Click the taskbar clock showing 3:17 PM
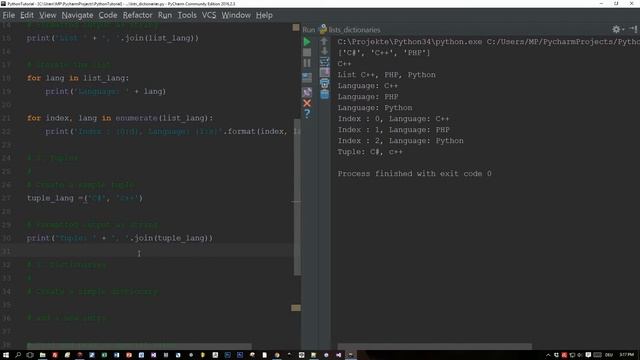640x360 pixels. (x=626, y=355)
